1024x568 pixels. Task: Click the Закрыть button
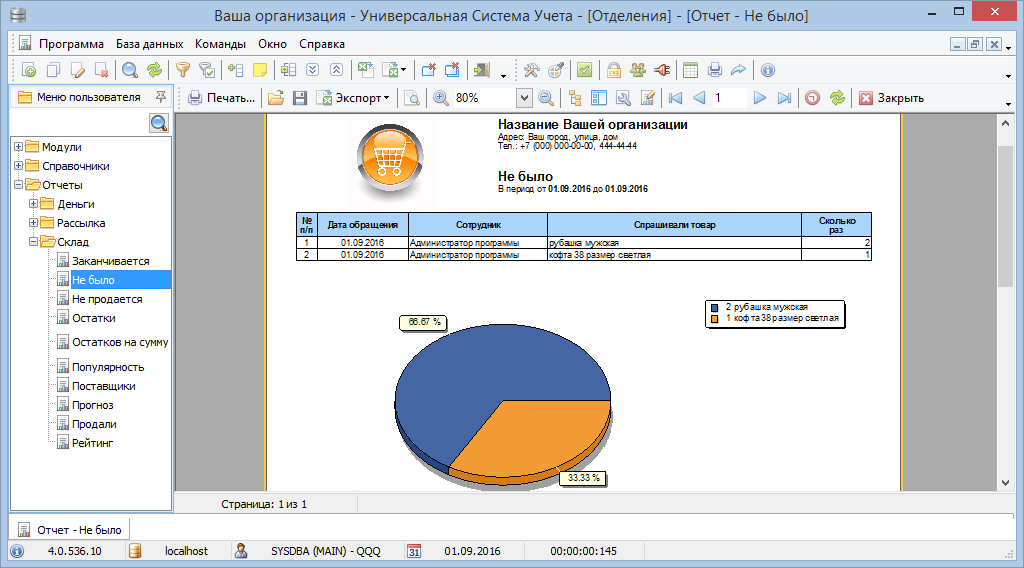click(x=891, y=98)
